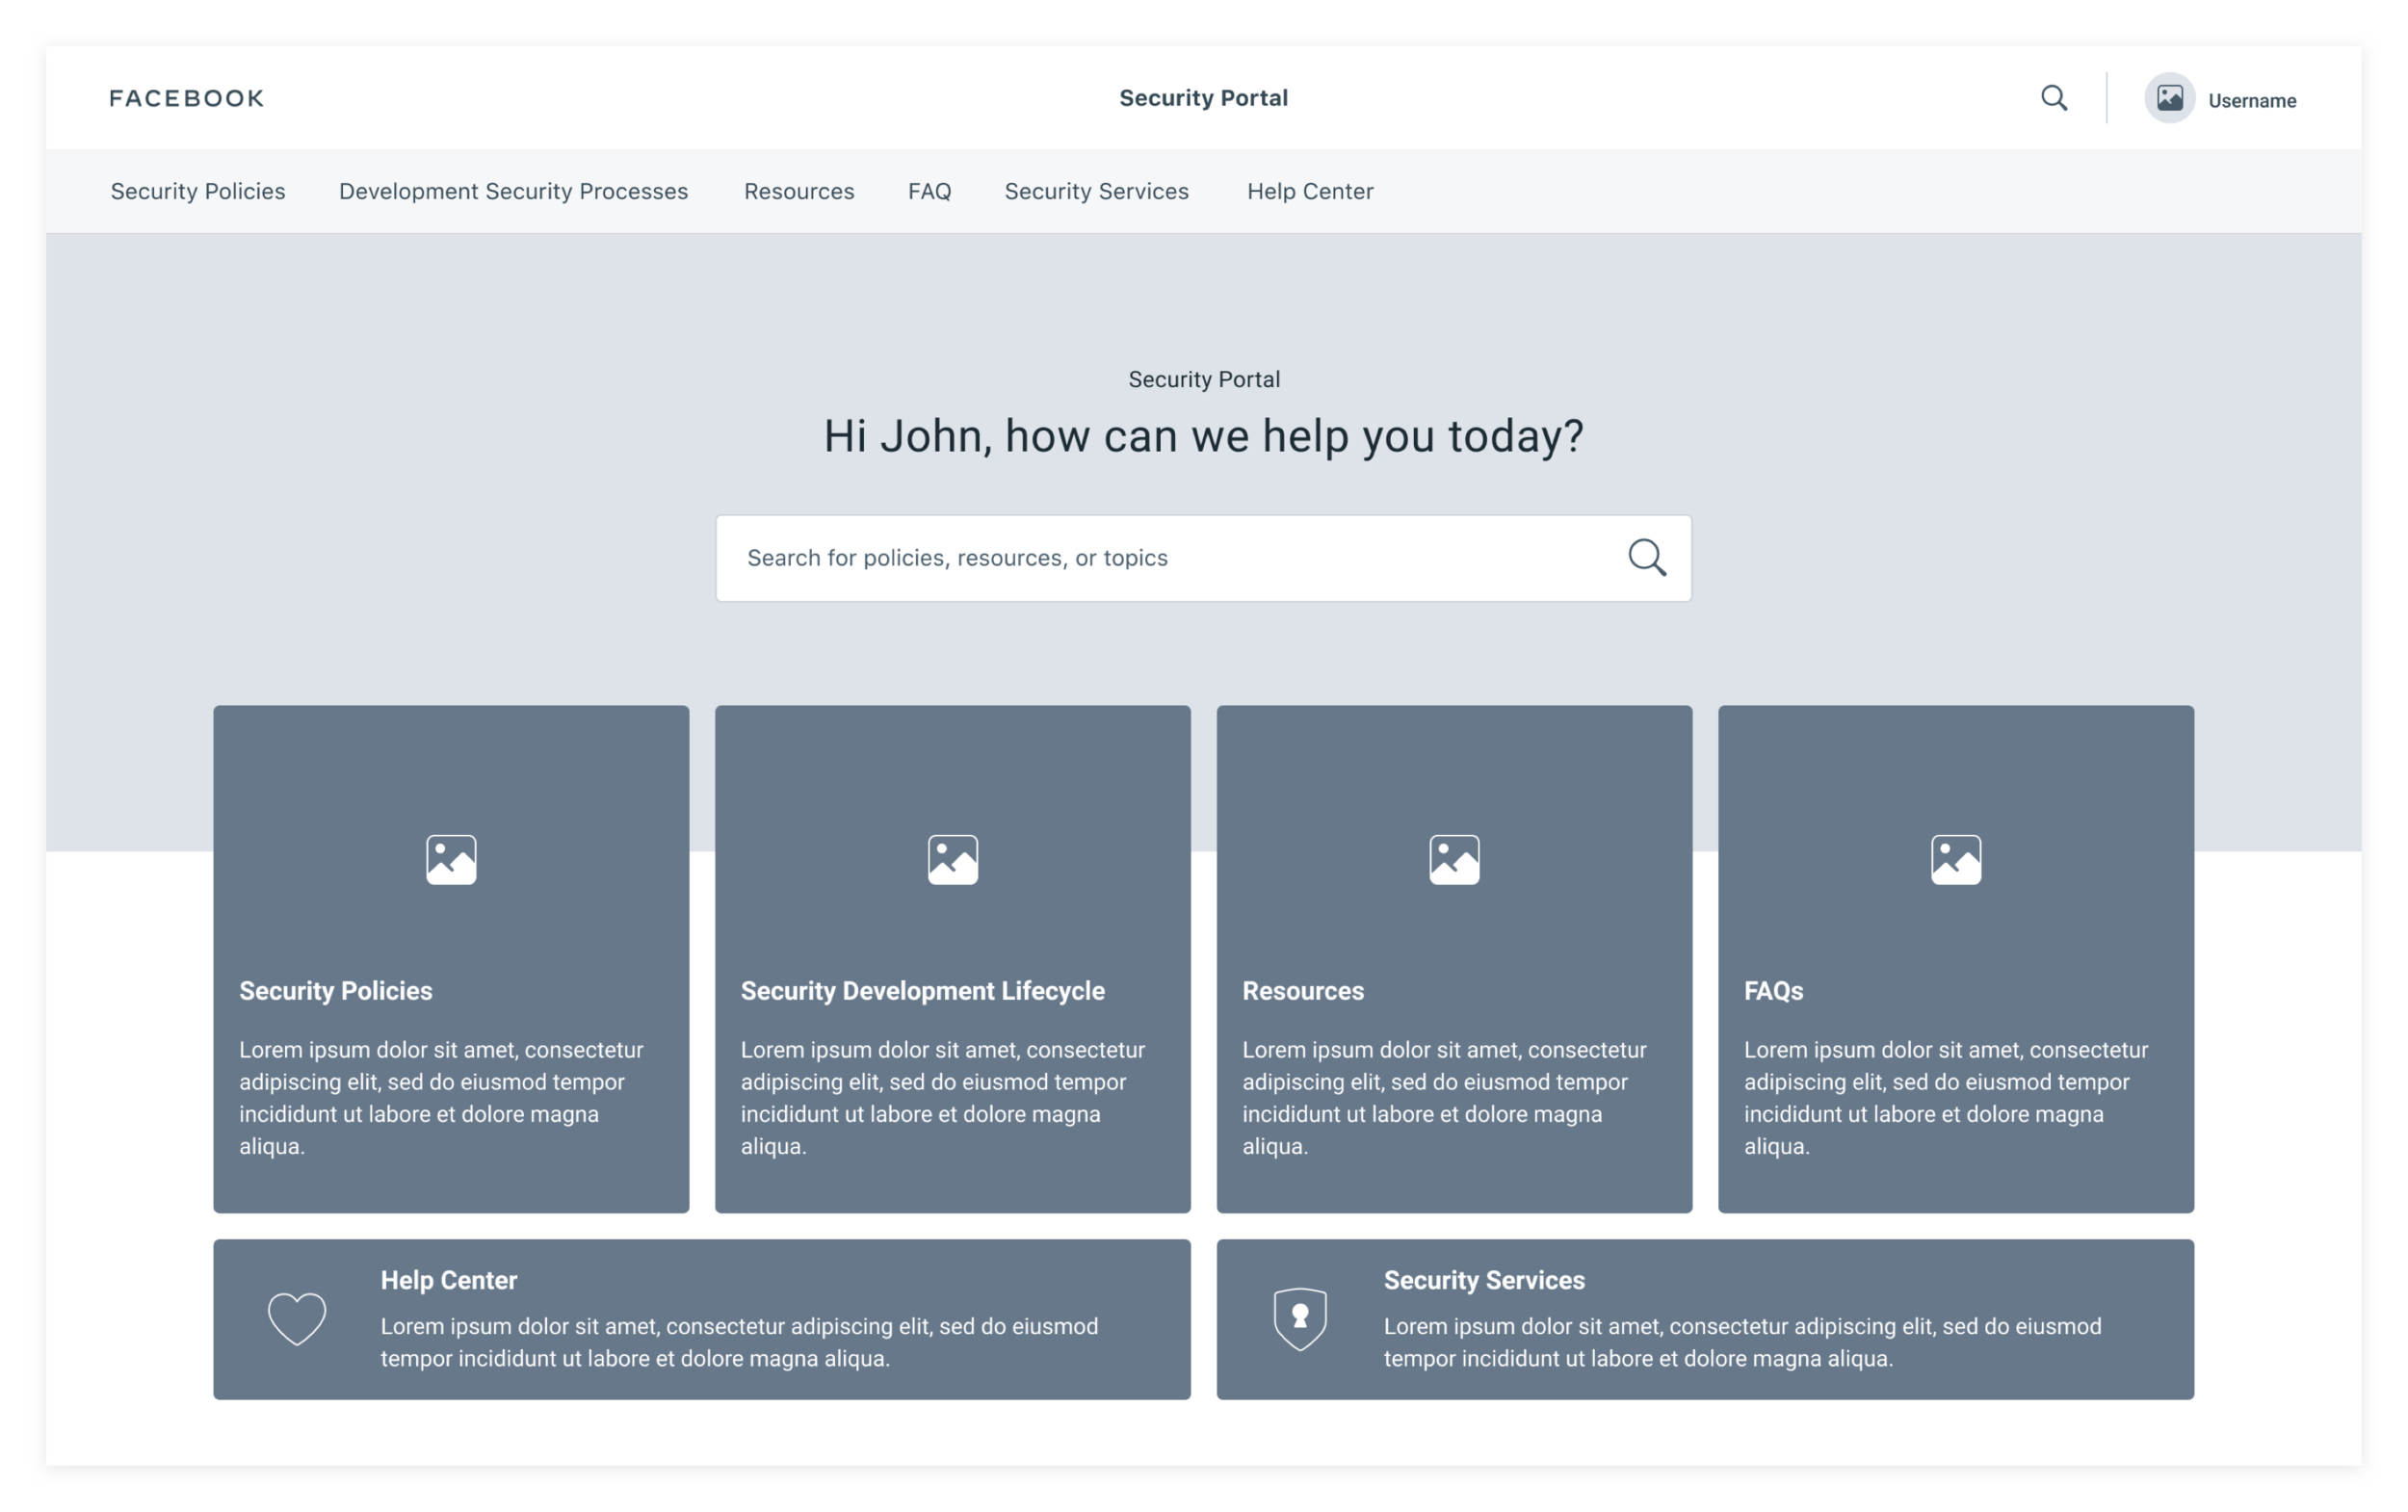Select FAQ in the navigation bar
Image resolution: width=2408 pixels, height=1512 pixels.
929,191
